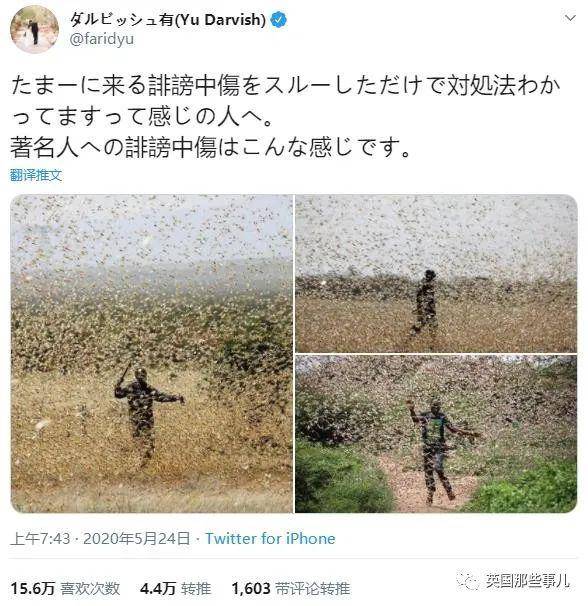Viewport: 588px width, 606px height.
Task: Open the @faridyu handle link
Action: 102,39
